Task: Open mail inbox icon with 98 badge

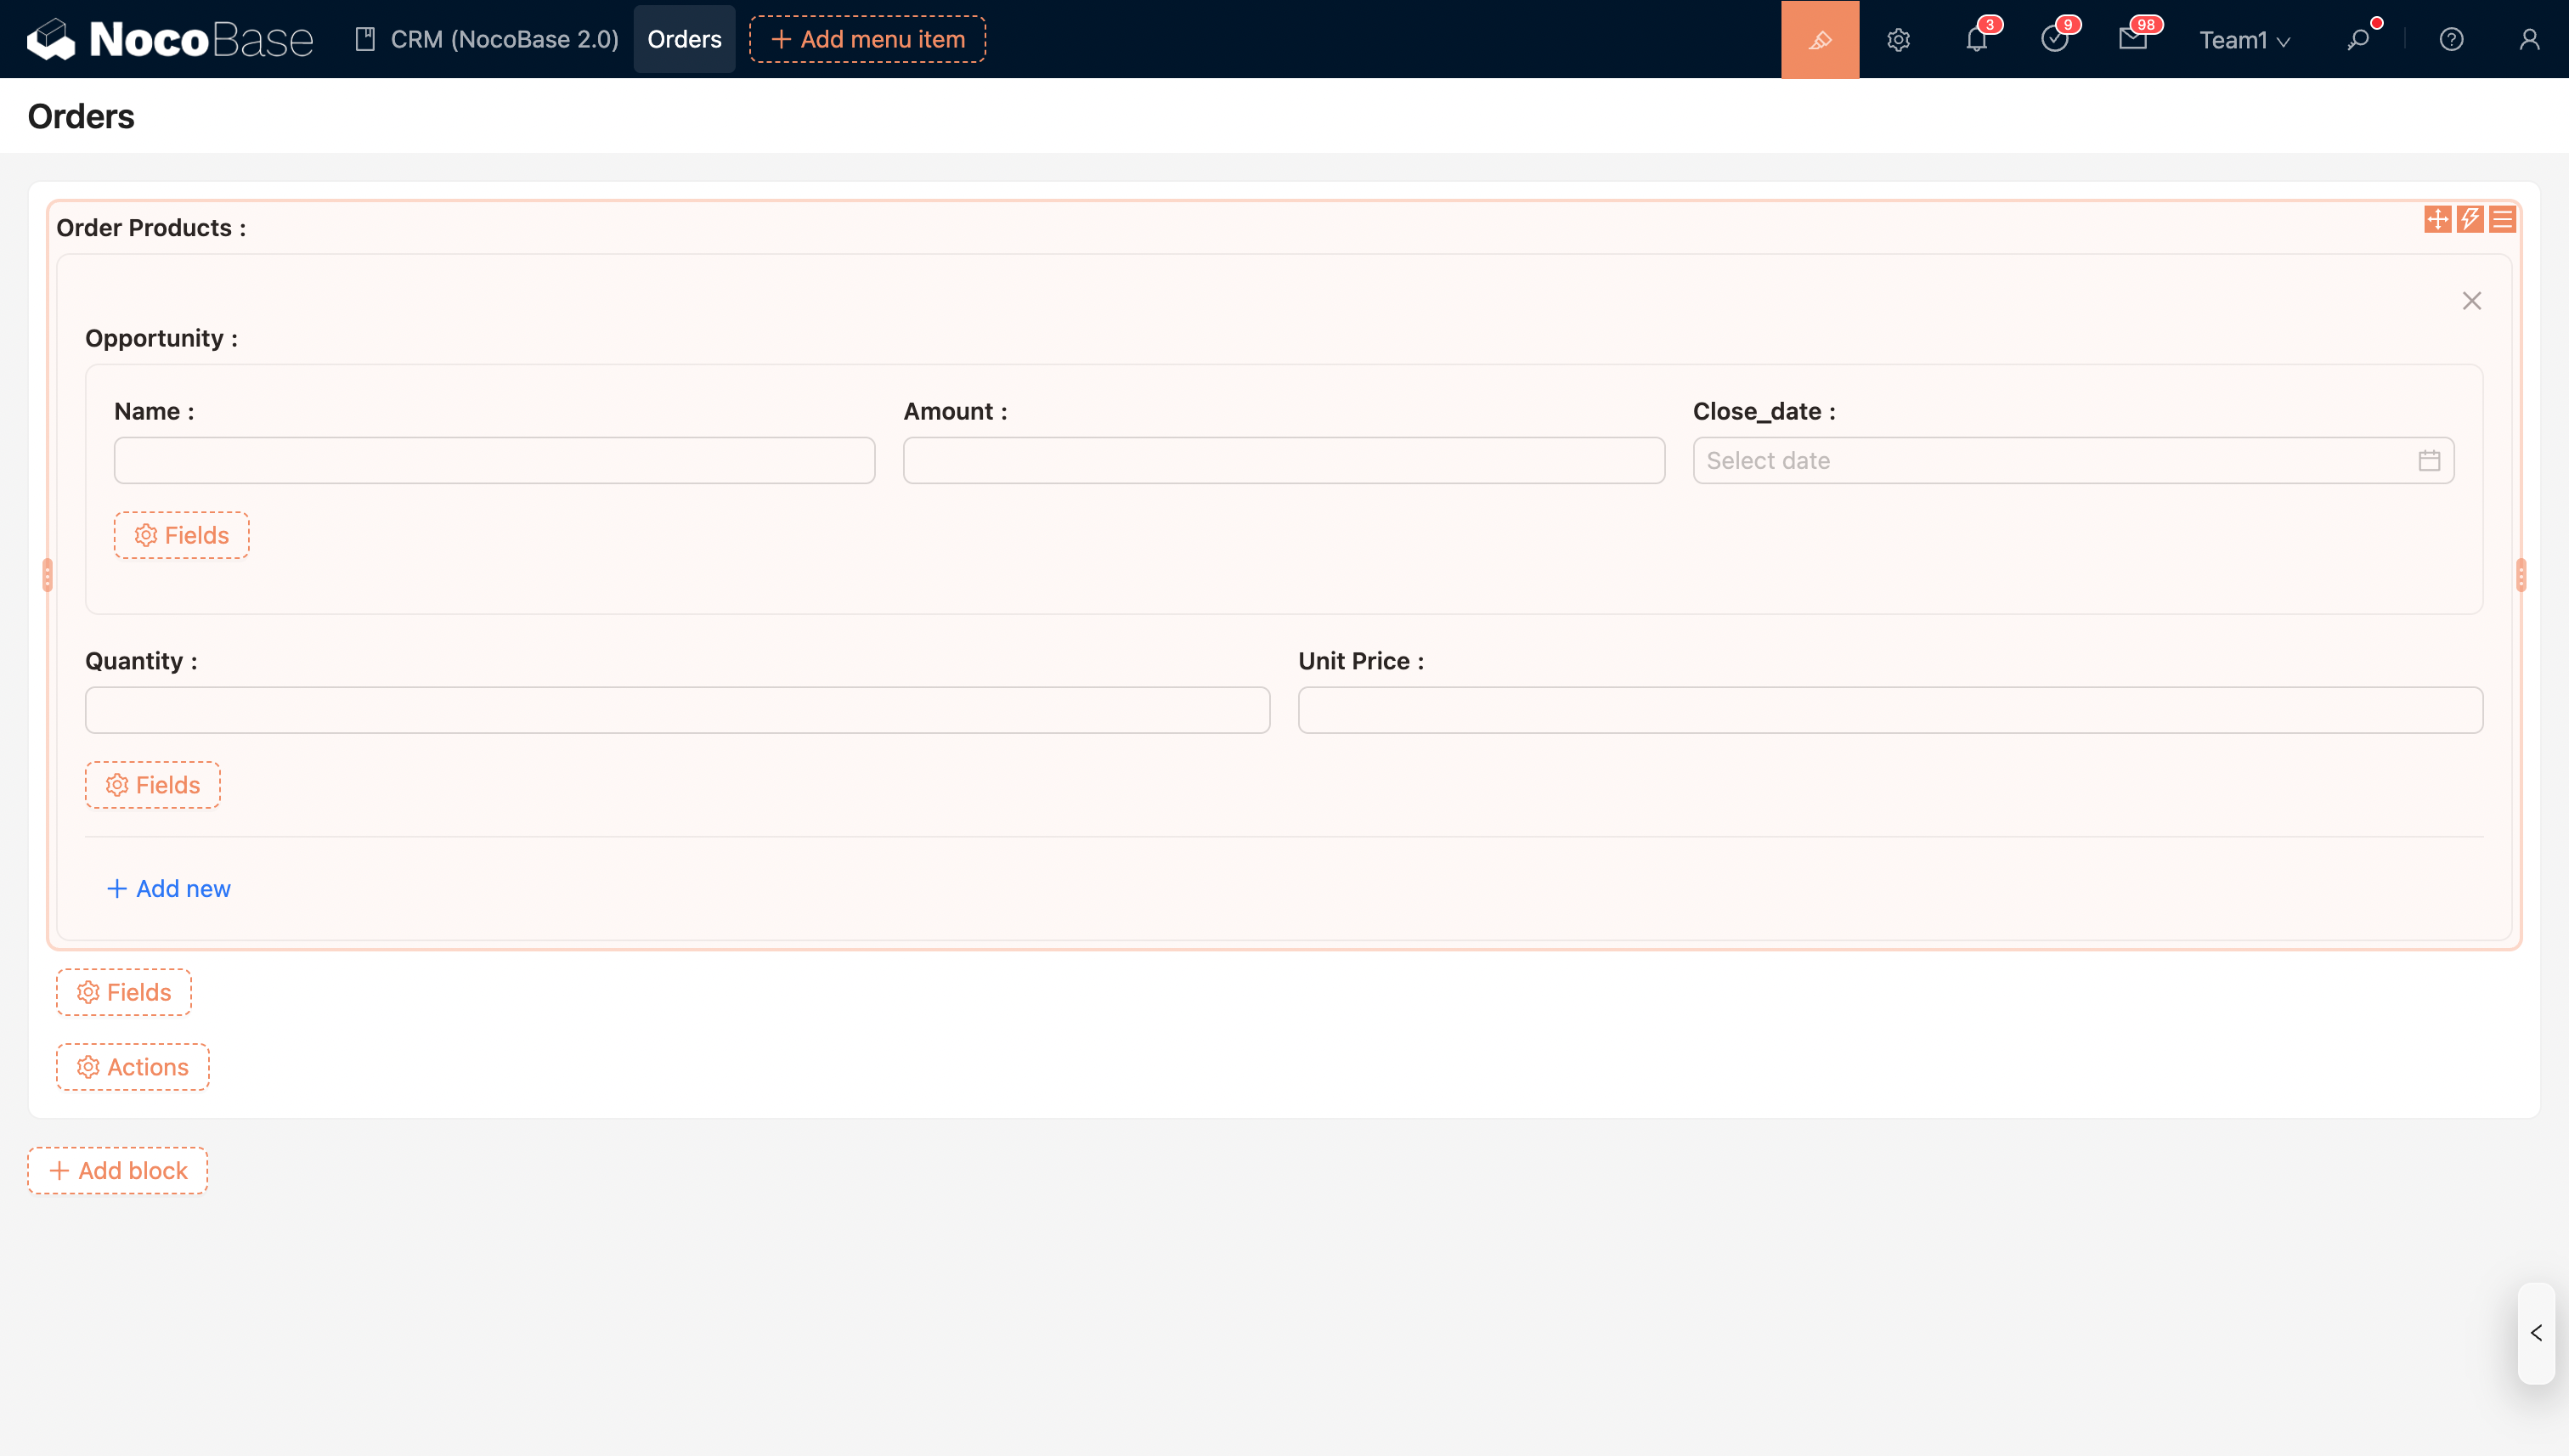Action: point(2132,39)
